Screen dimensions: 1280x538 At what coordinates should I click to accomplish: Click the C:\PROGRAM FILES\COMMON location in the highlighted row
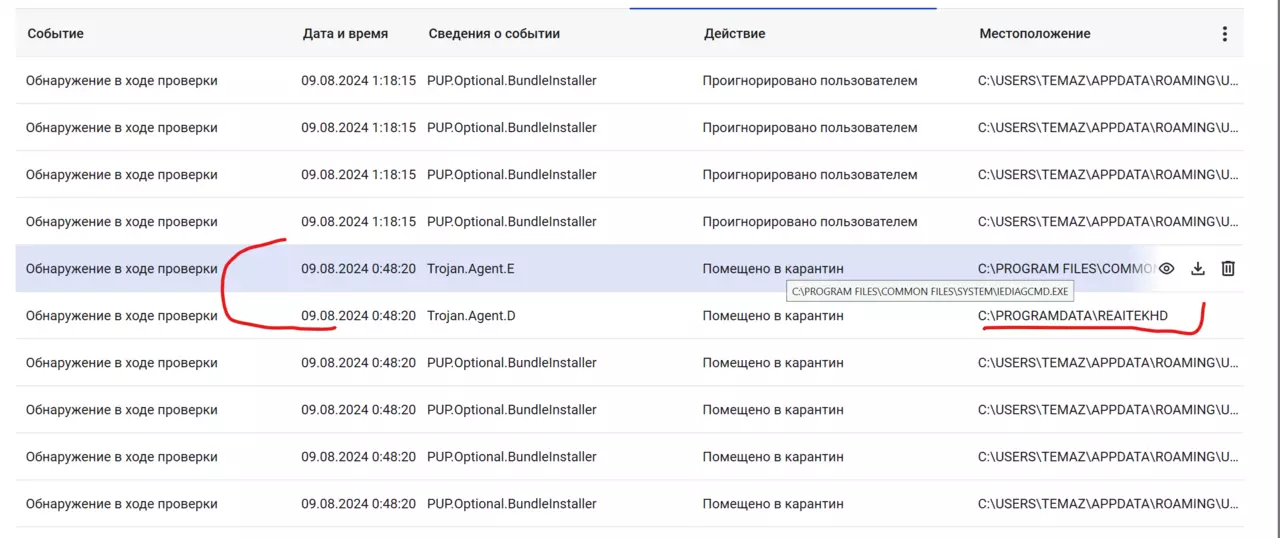[x=1065, y=269]
